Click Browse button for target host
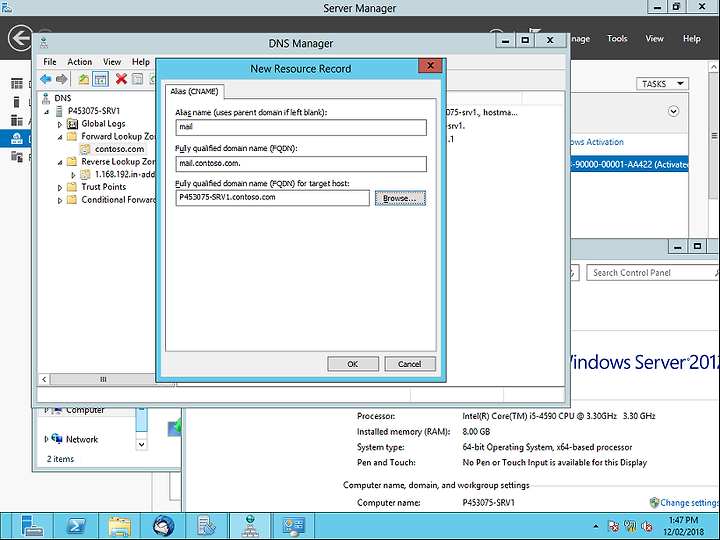720x540 pixels. [x=400, y=198]
